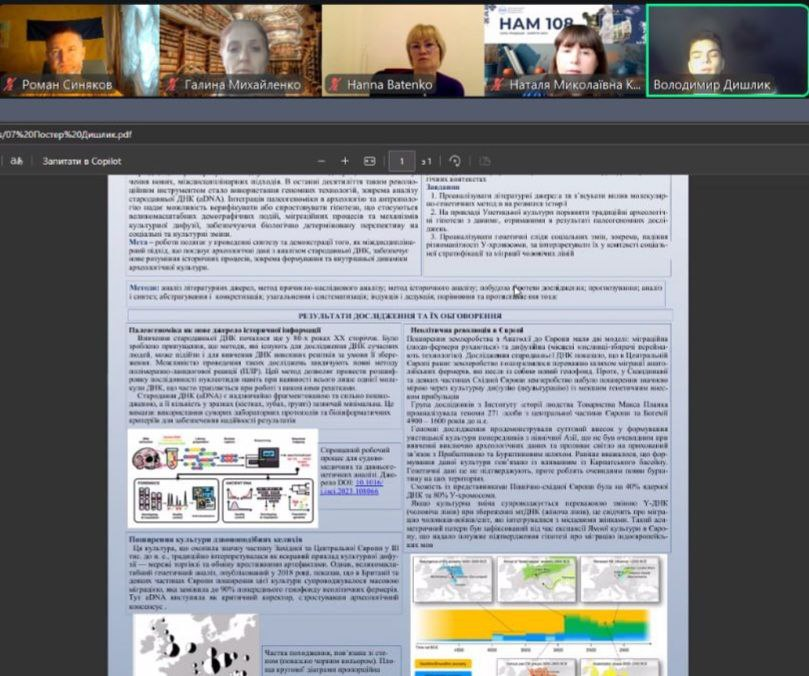The height and width of the screenshot is (676, 809).
Task: Click the read aloud icon in PDF toolbar
Action: click(15, 160)
